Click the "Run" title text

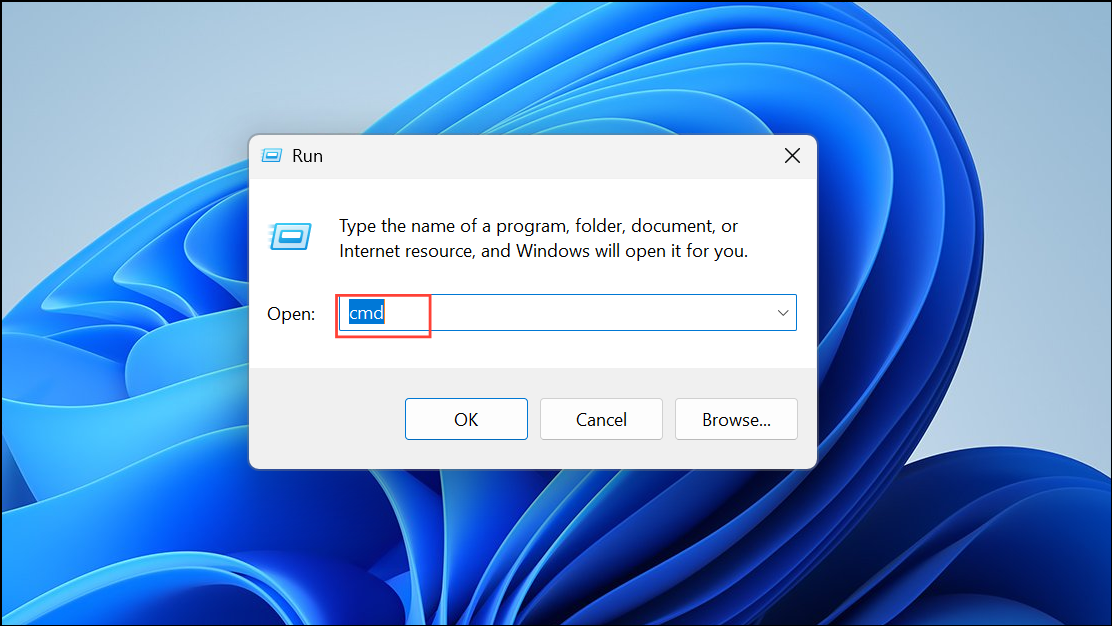[x=307, y=156]
